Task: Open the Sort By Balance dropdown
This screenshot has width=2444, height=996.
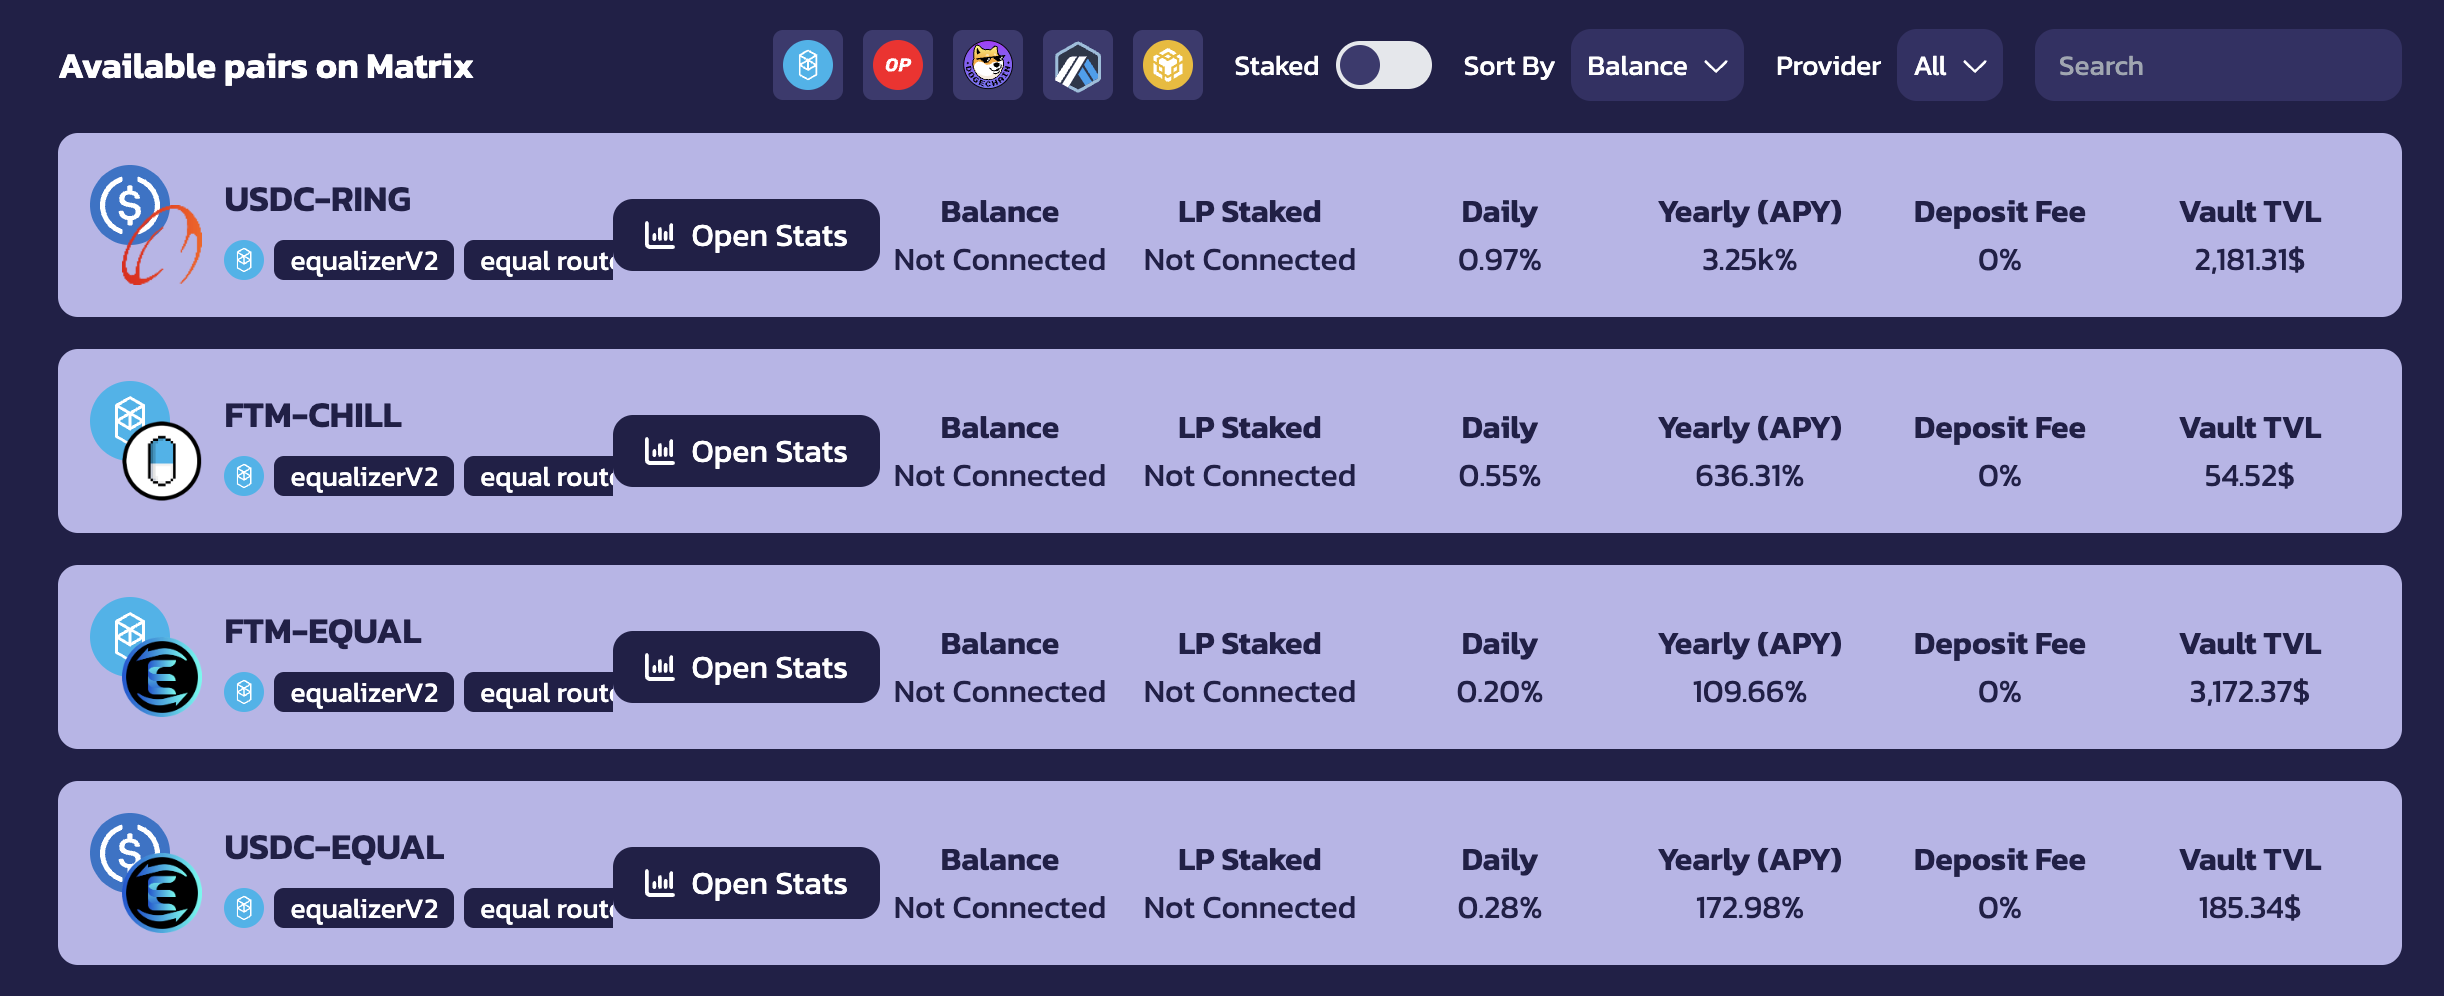Action: [1656, 66]
